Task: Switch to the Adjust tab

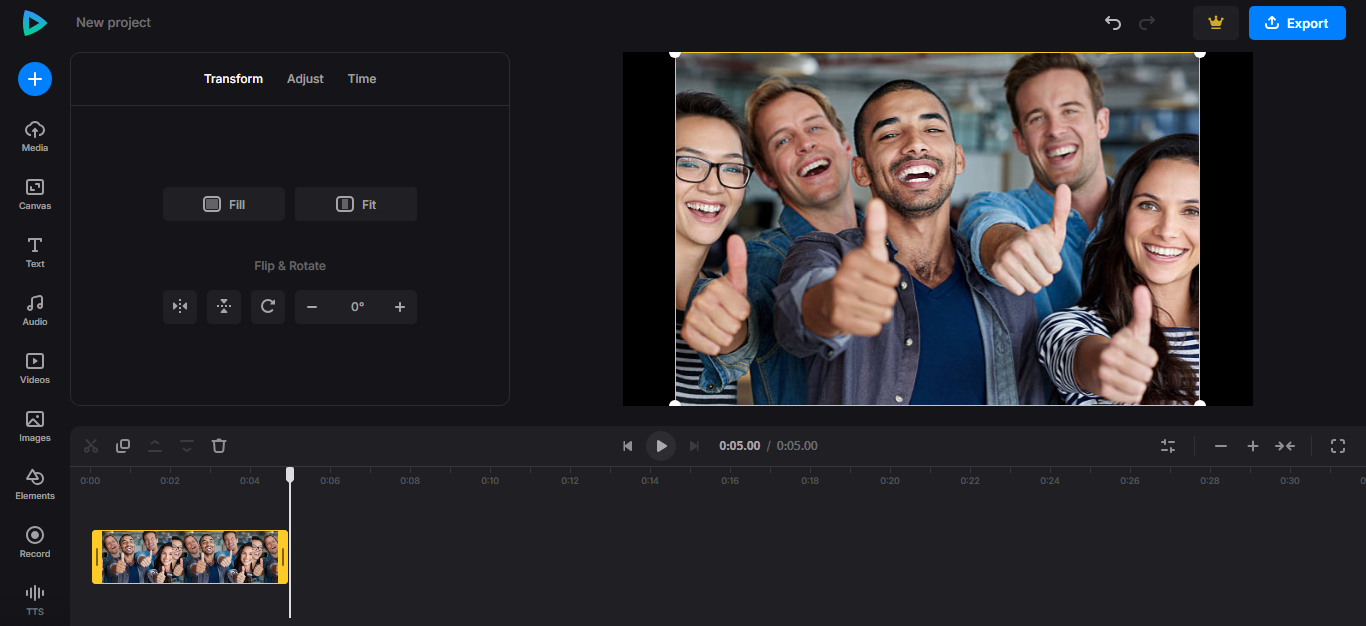Action: coord(305,78)
